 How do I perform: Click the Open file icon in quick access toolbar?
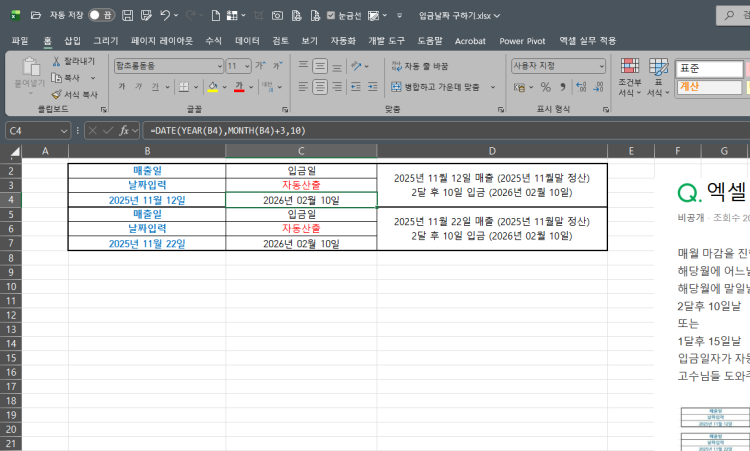(35, 15)
